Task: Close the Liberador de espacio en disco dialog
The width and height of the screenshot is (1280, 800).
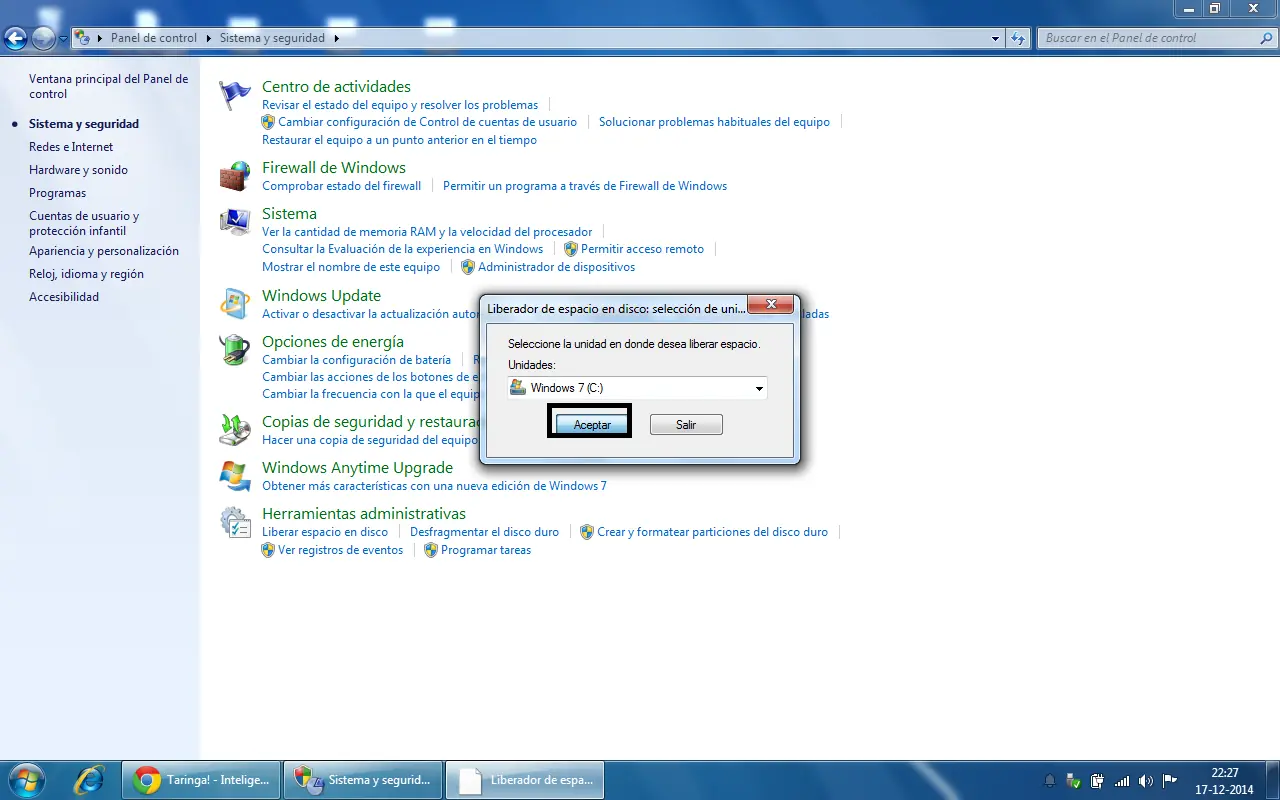Action: point(771,304)
